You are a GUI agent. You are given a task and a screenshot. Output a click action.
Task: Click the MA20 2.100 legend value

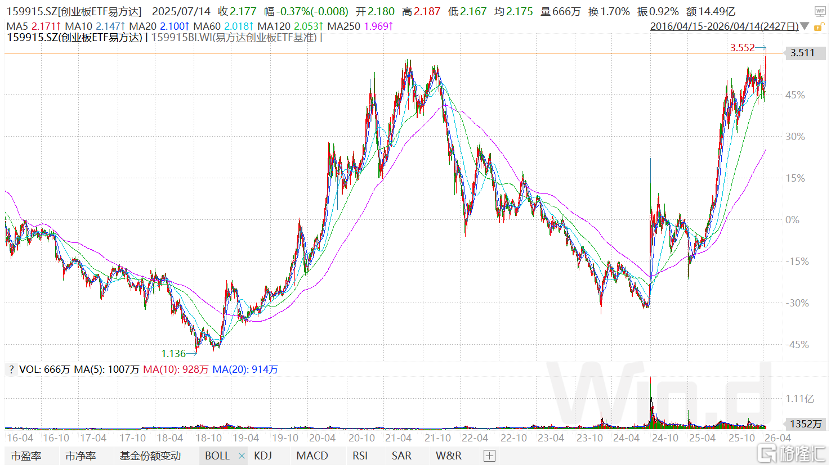click(x=159, y=27)
